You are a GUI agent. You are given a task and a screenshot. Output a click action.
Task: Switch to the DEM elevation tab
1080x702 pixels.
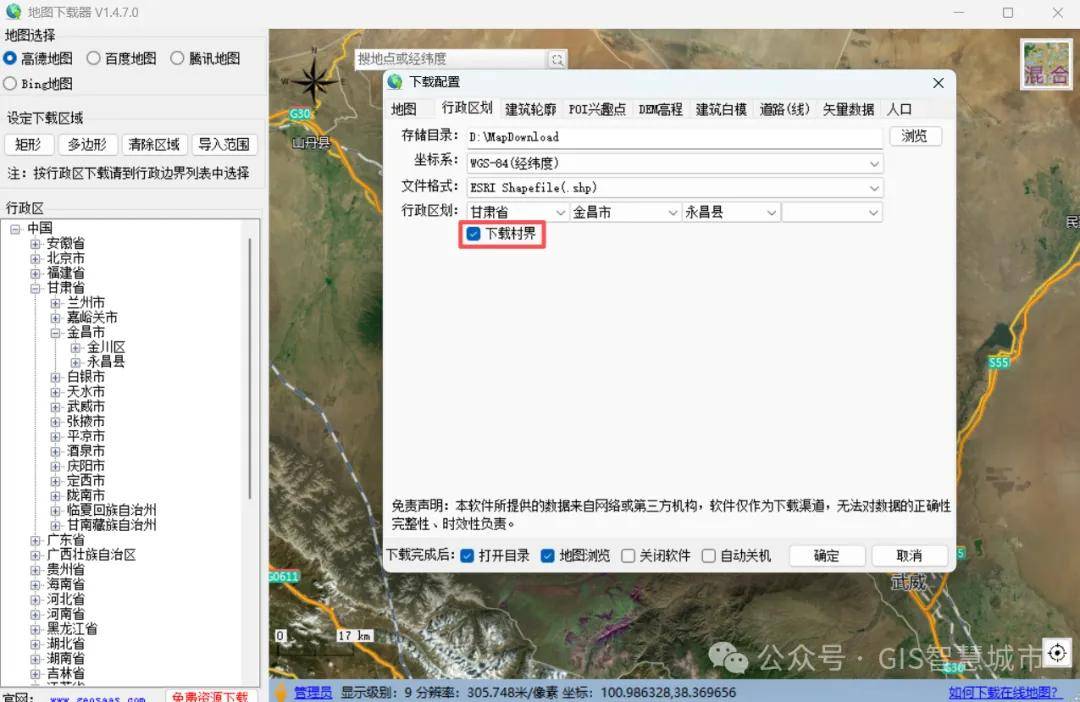pos(660,109)
